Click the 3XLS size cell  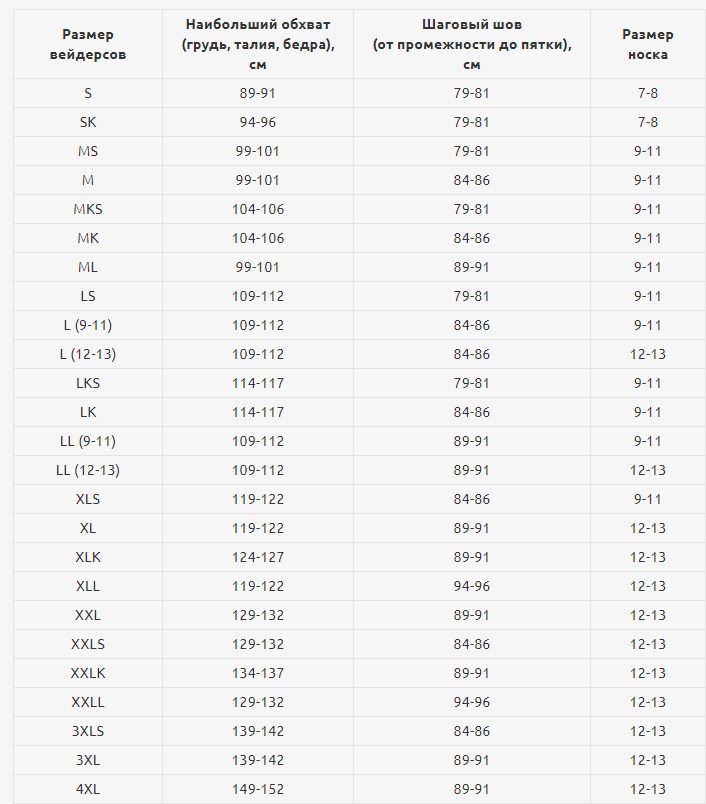[x=88, y=731]
